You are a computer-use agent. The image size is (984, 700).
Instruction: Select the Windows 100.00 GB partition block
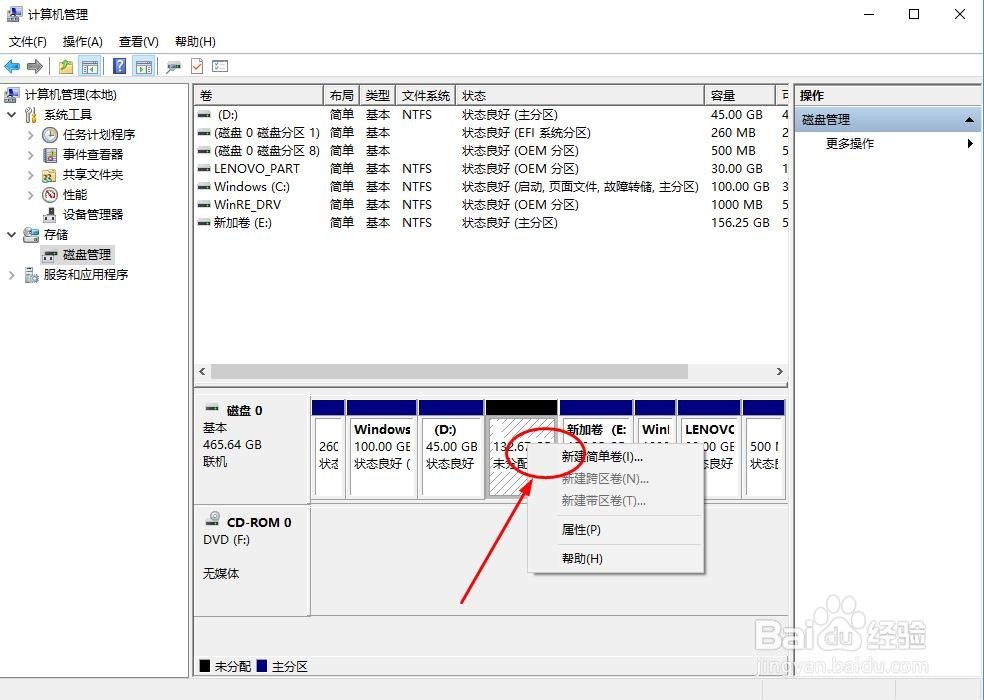click(382, 449)
